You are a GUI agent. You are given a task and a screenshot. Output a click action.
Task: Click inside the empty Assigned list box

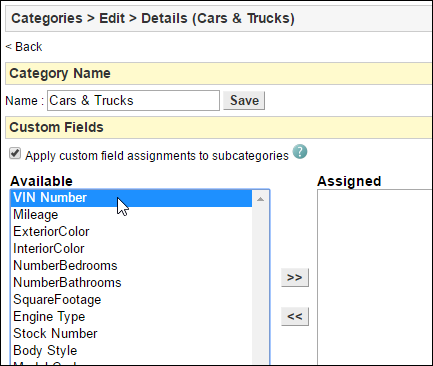click(x=375, y=277)
